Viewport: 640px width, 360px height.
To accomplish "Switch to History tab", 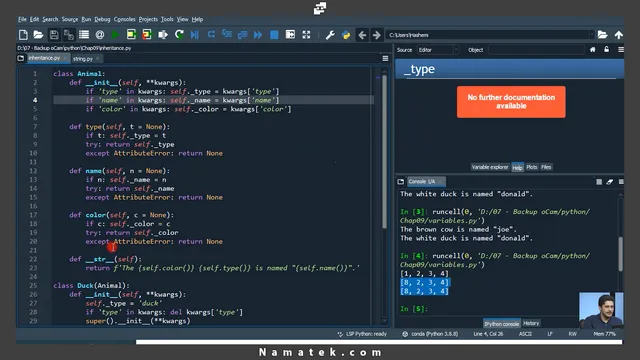I will click(531, 323).
